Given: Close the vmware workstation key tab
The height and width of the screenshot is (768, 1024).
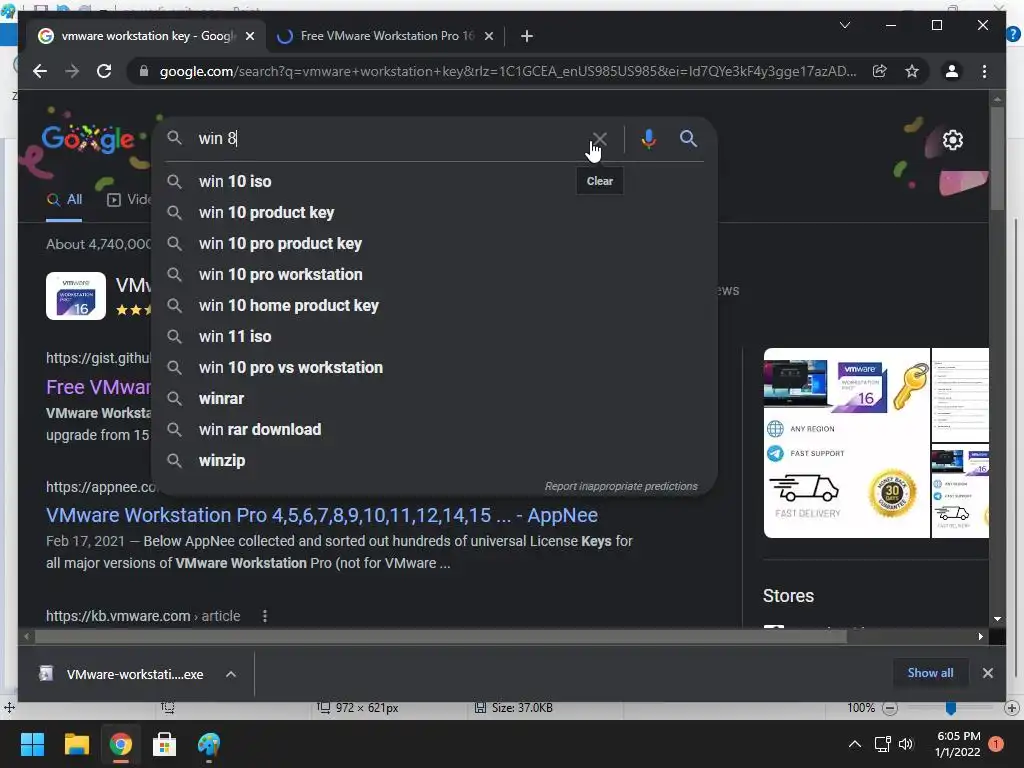Looking at the screenshot, I should tap(249, 36).
